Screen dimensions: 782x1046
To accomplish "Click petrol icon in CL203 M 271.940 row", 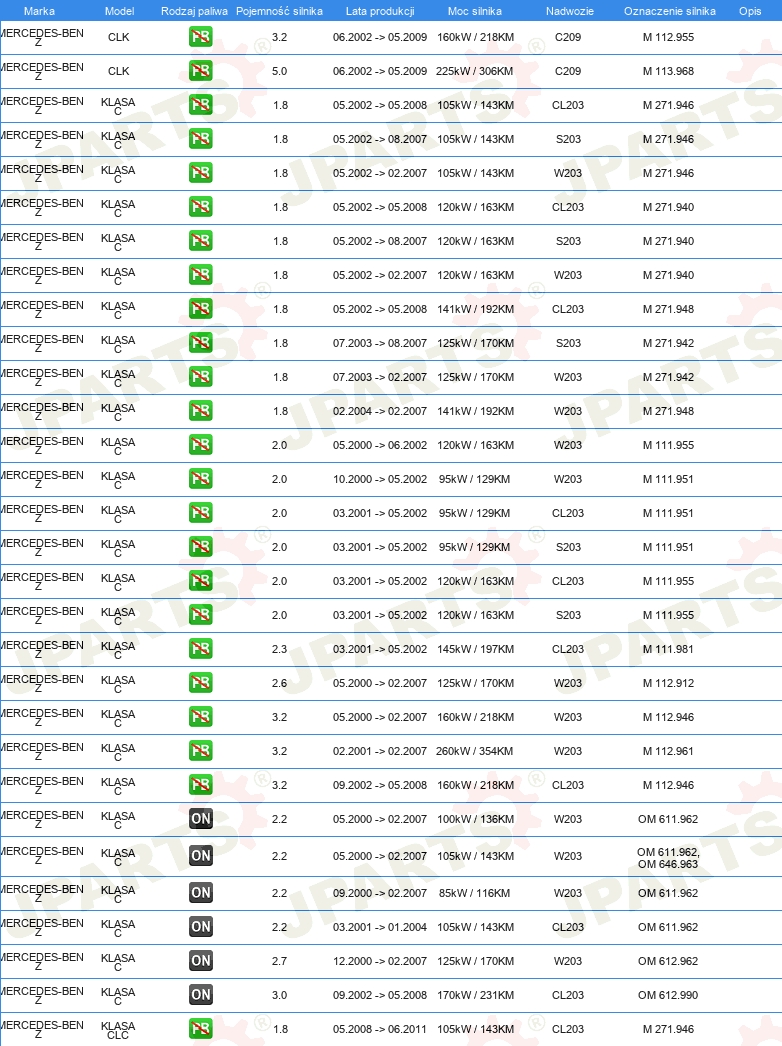I will [x=200, y=207].
